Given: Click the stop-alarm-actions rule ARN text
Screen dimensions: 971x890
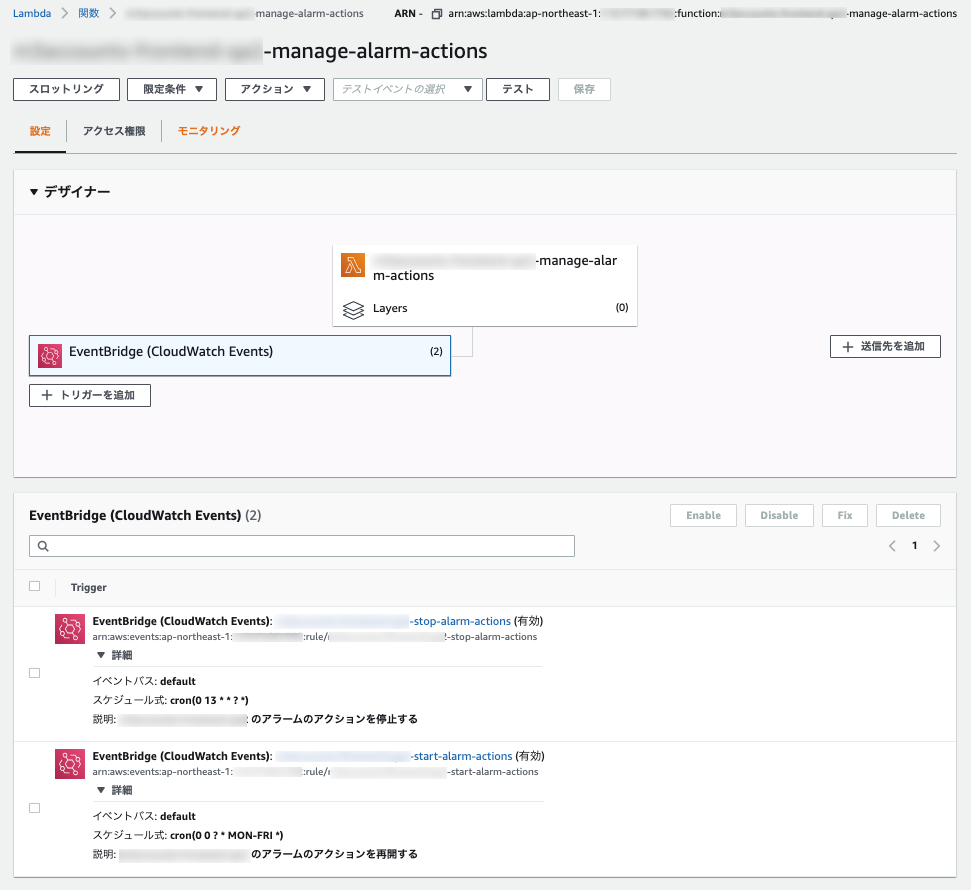Looking at the screenshot, I should tap(315, 637).
